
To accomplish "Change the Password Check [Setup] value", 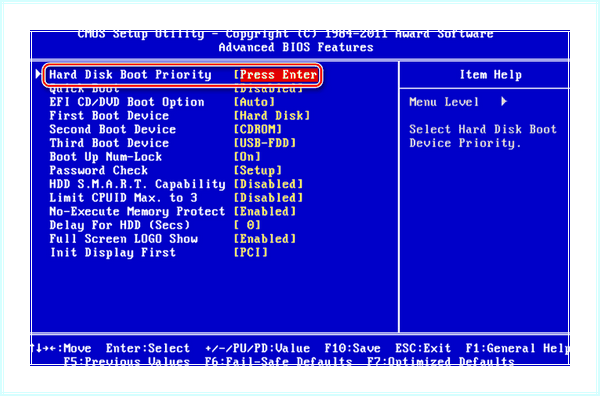I will pos(258,171).
